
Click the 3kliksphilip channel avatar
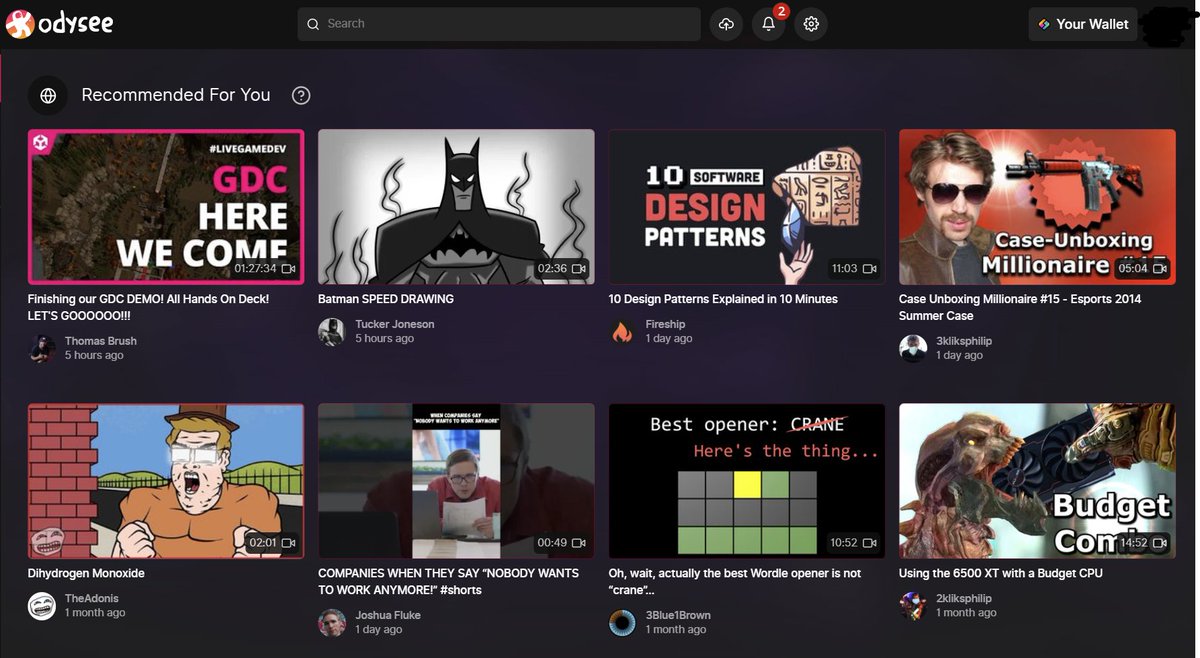coord(913,348)
